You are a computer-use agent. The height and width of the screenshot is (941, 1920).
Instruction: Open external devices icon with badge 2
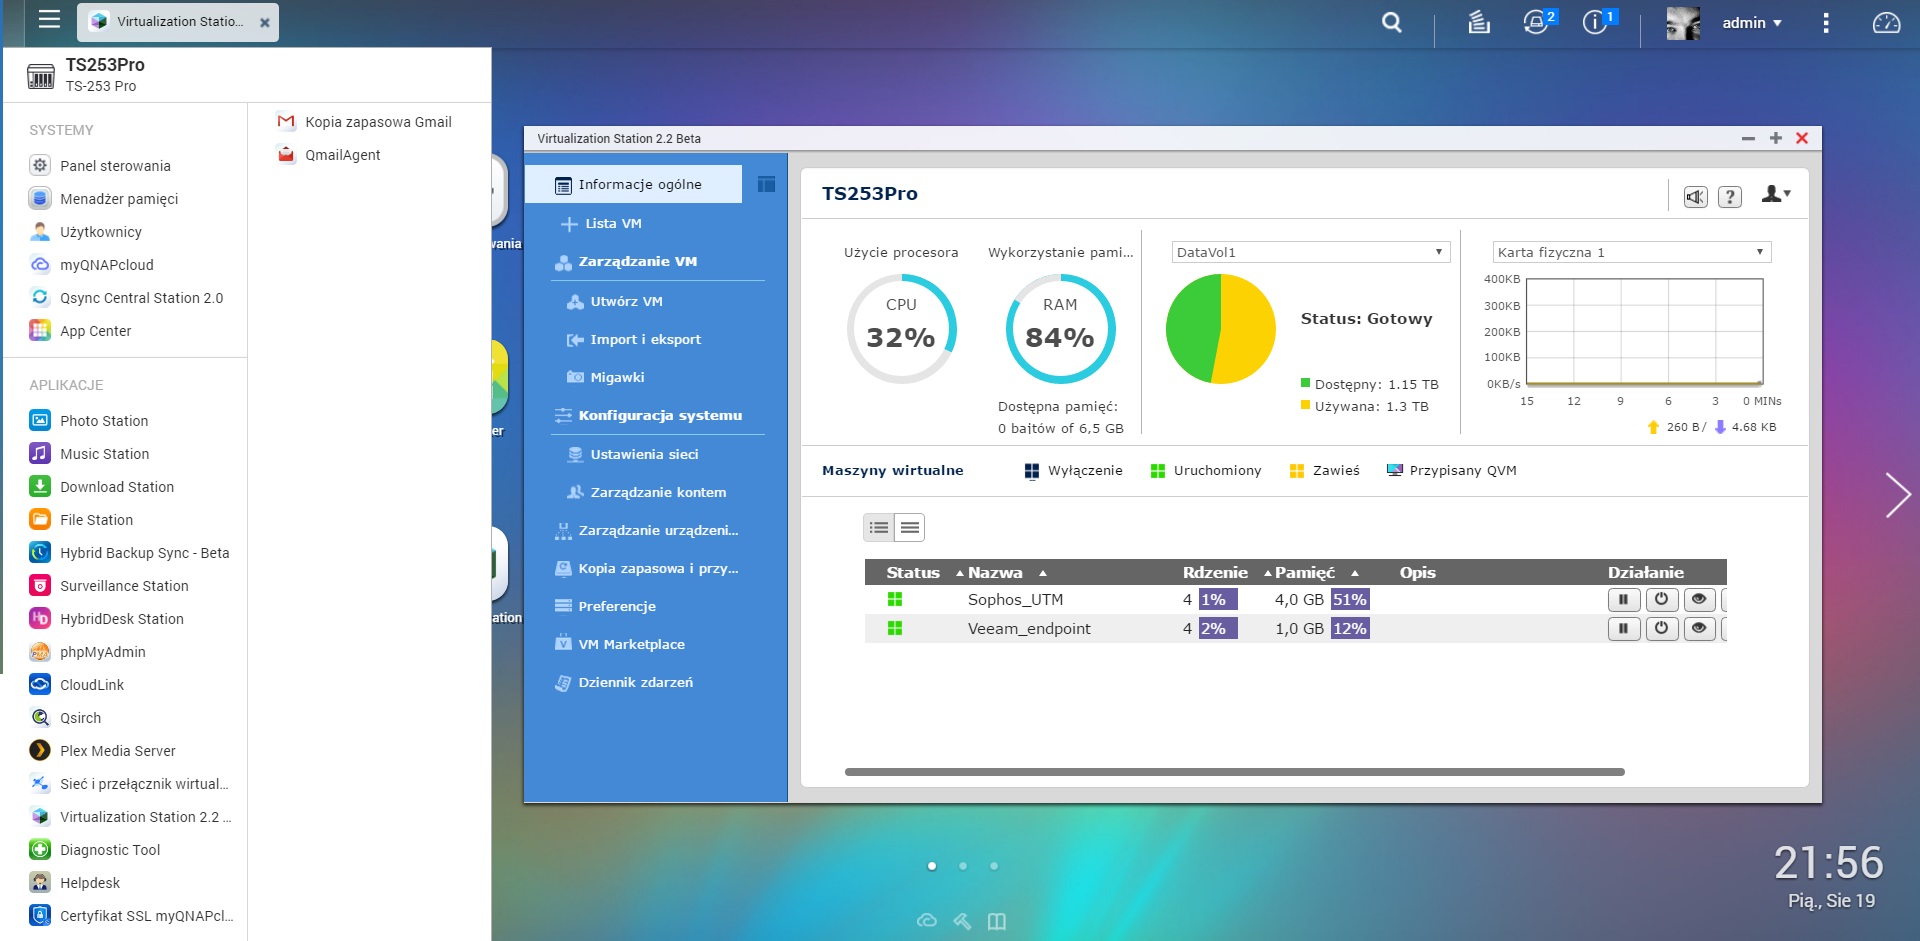1538,21
